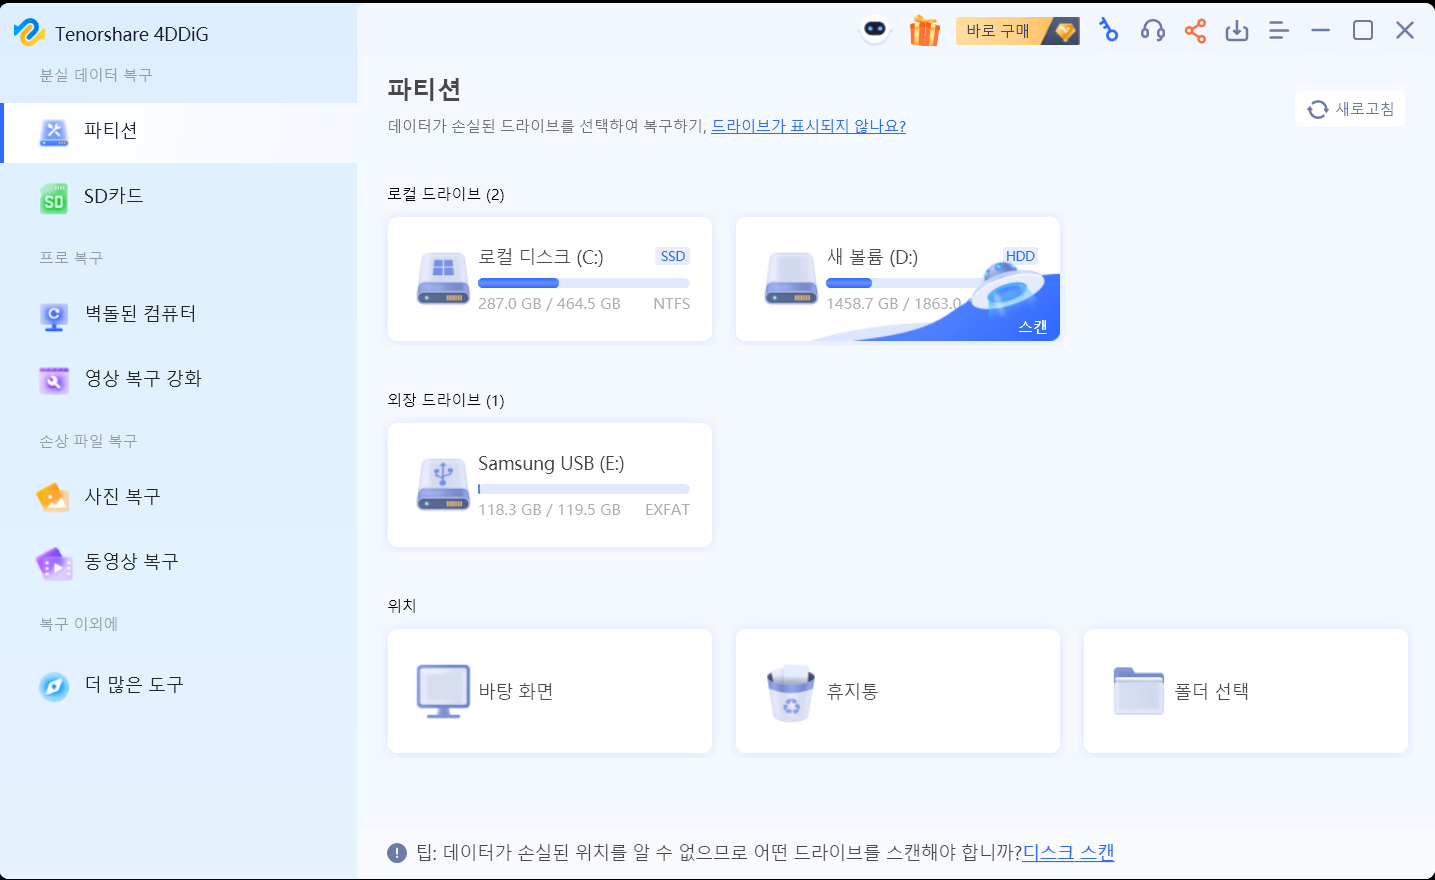Click the UFO scan graphic on D: drive
This screenshot has height=880, width=1435.
click(x=1008, y=286)
